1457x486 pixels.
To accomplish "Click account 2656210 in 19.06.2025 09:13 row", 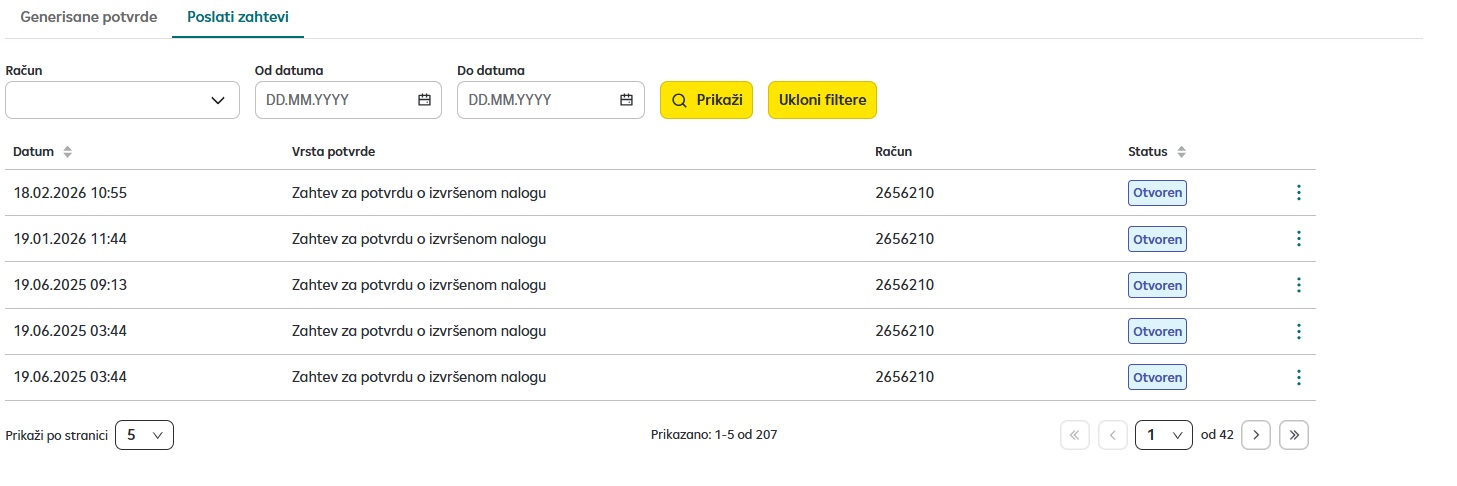I will click(x=904, y=285).
